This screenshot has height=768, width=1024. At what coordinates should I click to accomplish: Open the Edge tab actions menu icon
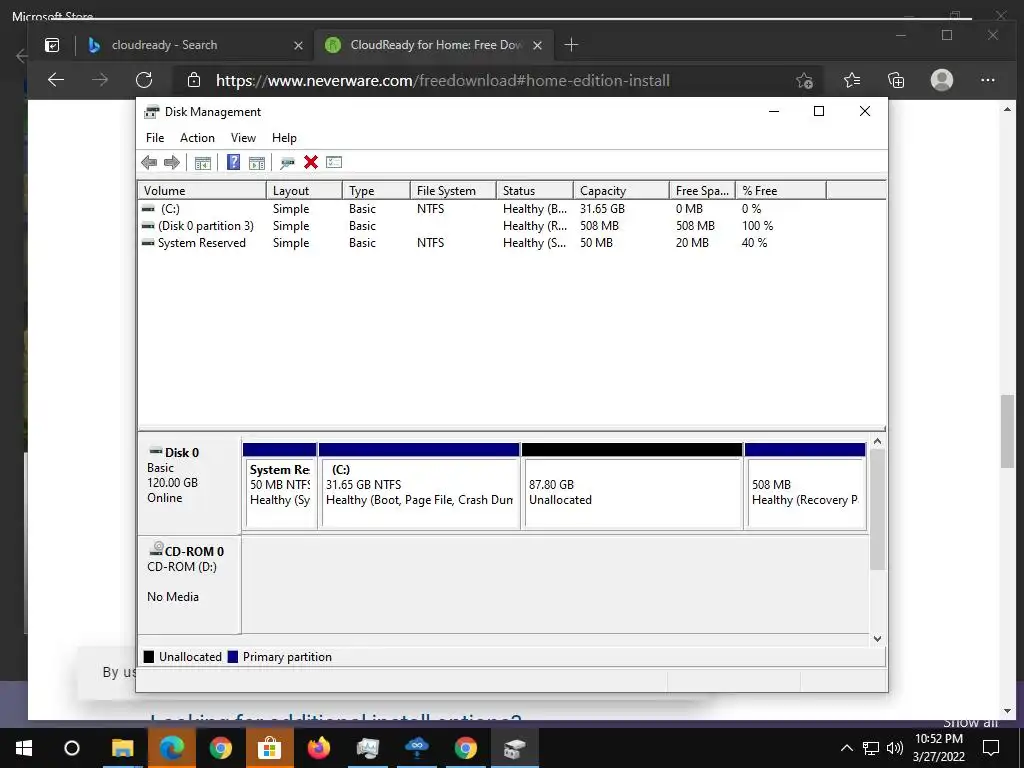click(x=52, y=45)
